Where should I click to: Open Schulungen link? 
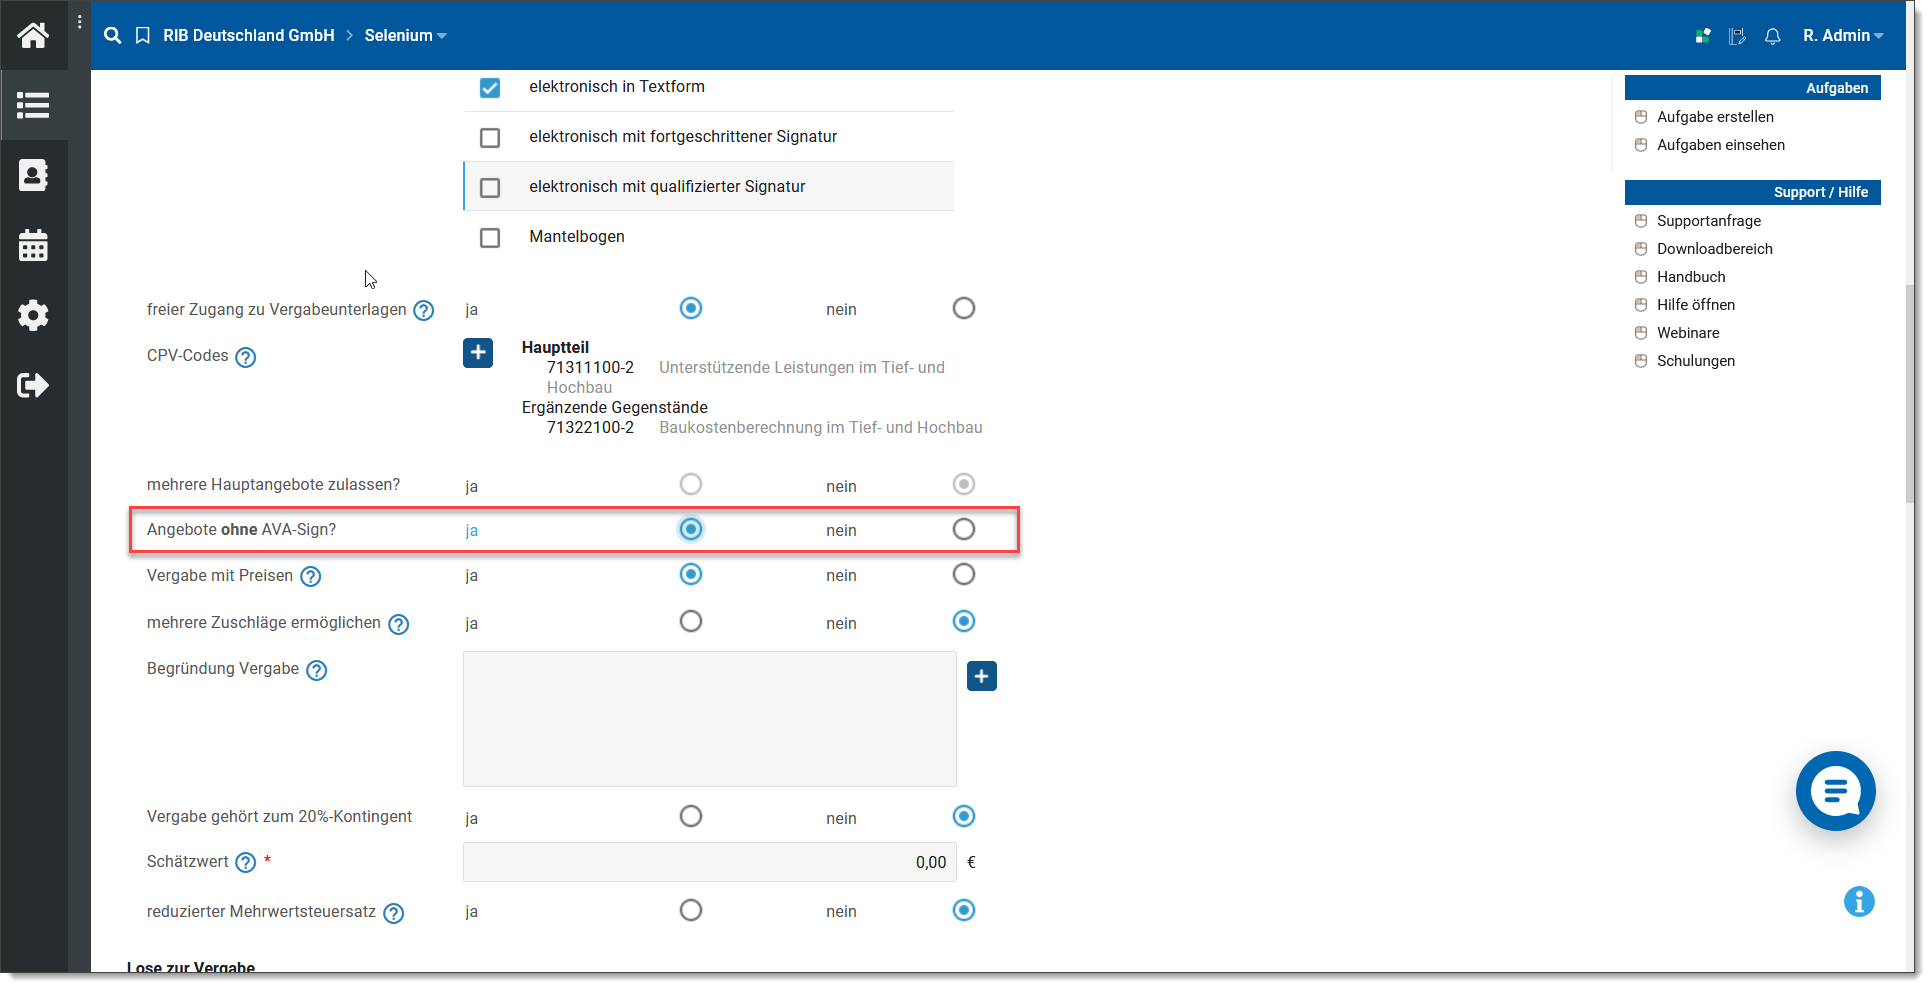coord(1696,361)
